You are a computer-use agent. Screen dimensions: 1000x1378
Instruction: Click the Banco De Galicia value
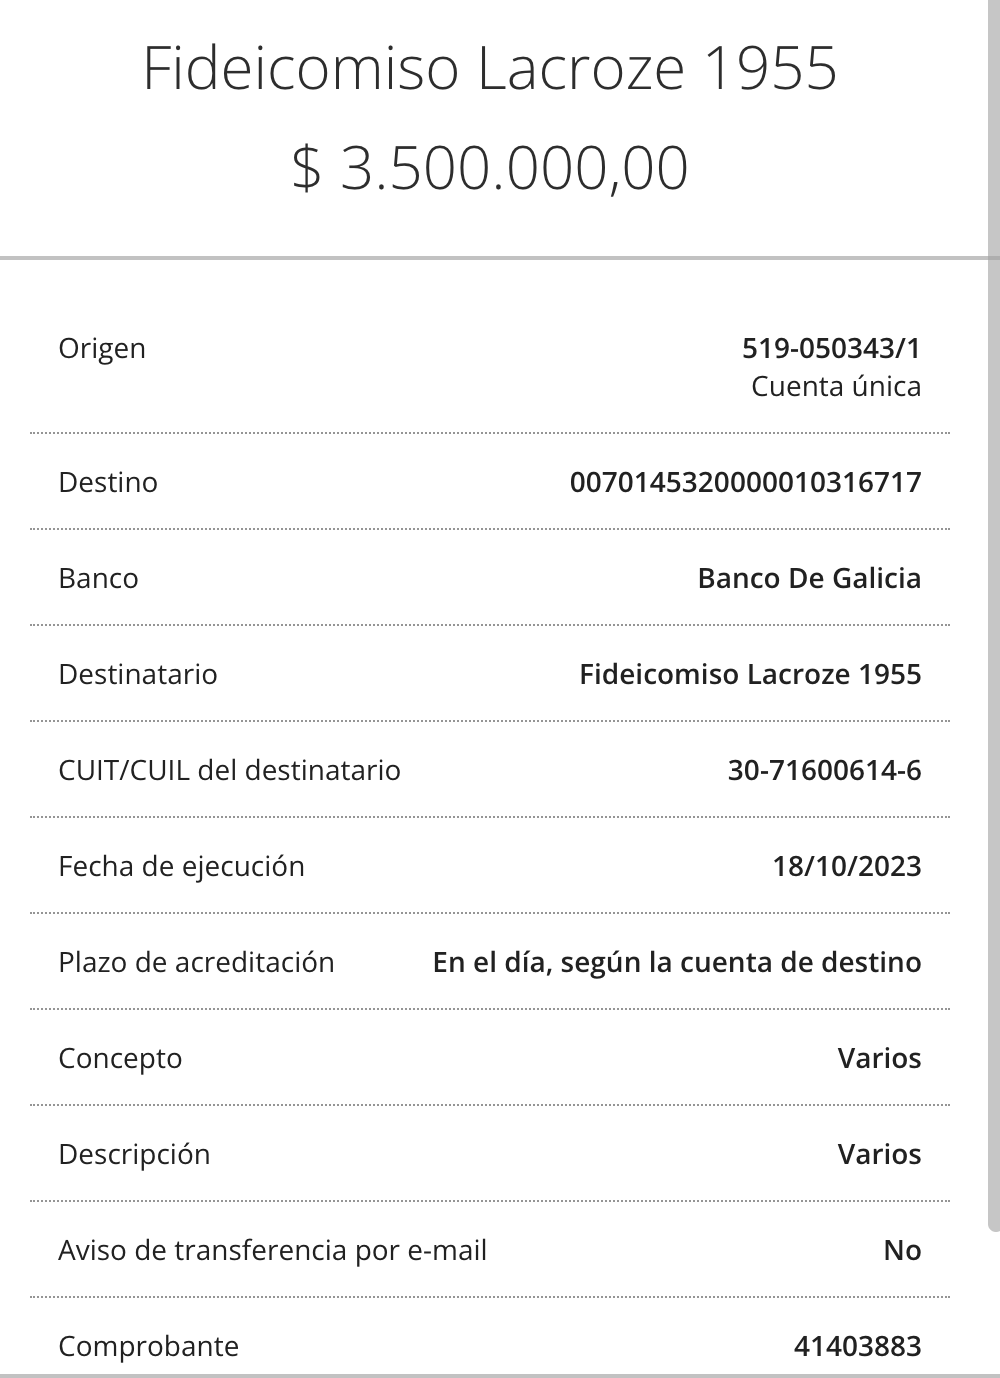coord(809,578)
